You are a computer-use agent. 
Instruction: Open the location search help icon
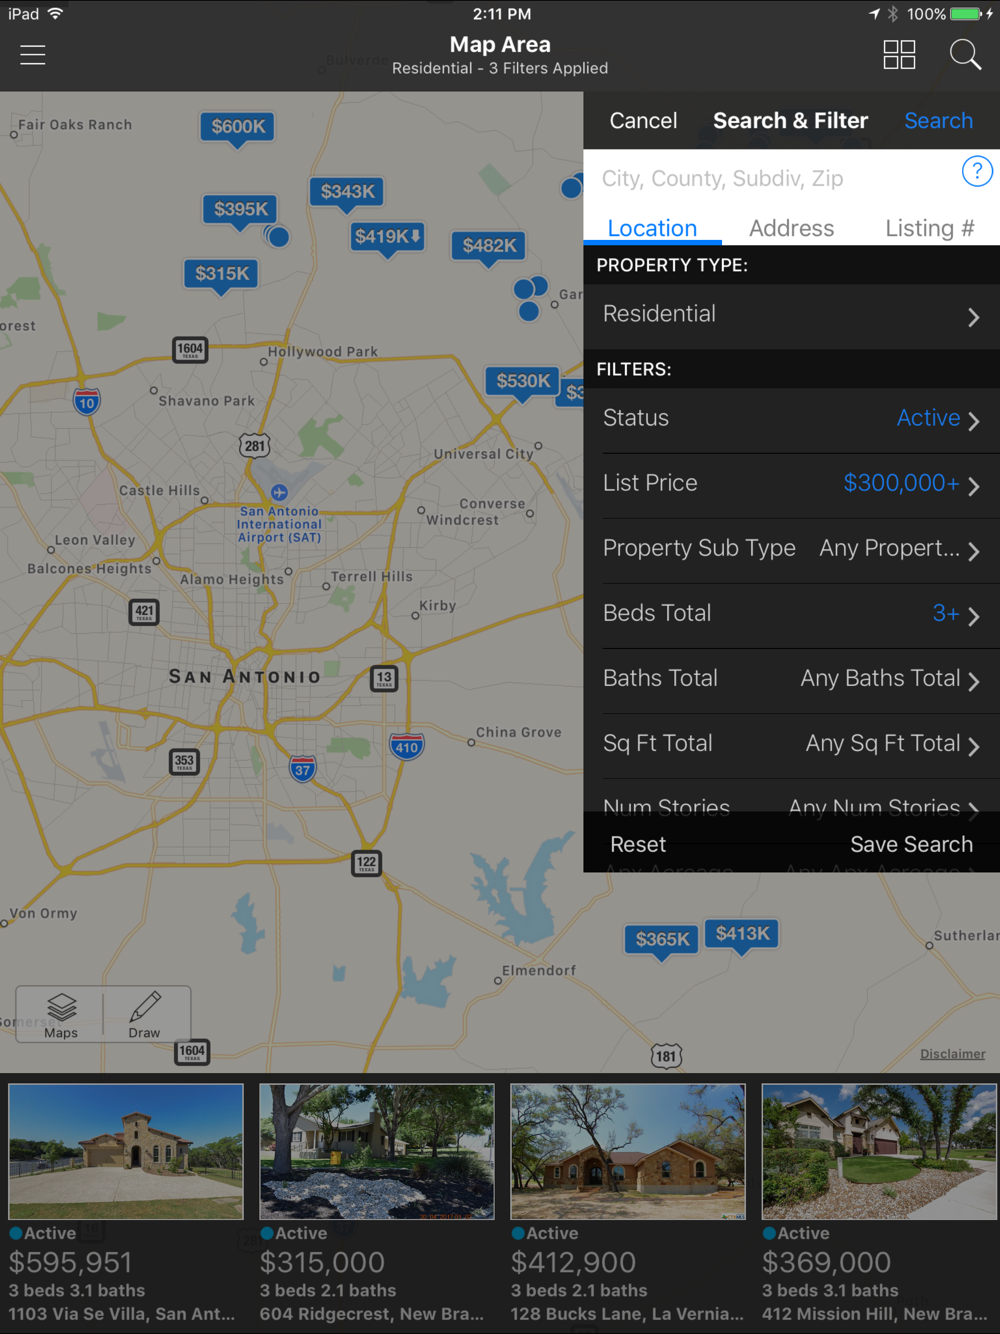point(977,171)
